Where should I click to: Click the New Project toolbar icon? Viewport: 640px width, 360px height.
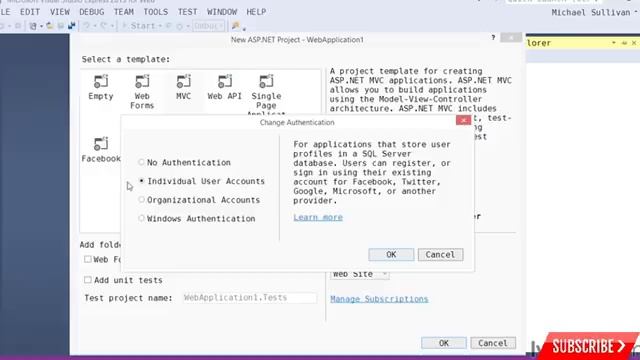point(33,26)
